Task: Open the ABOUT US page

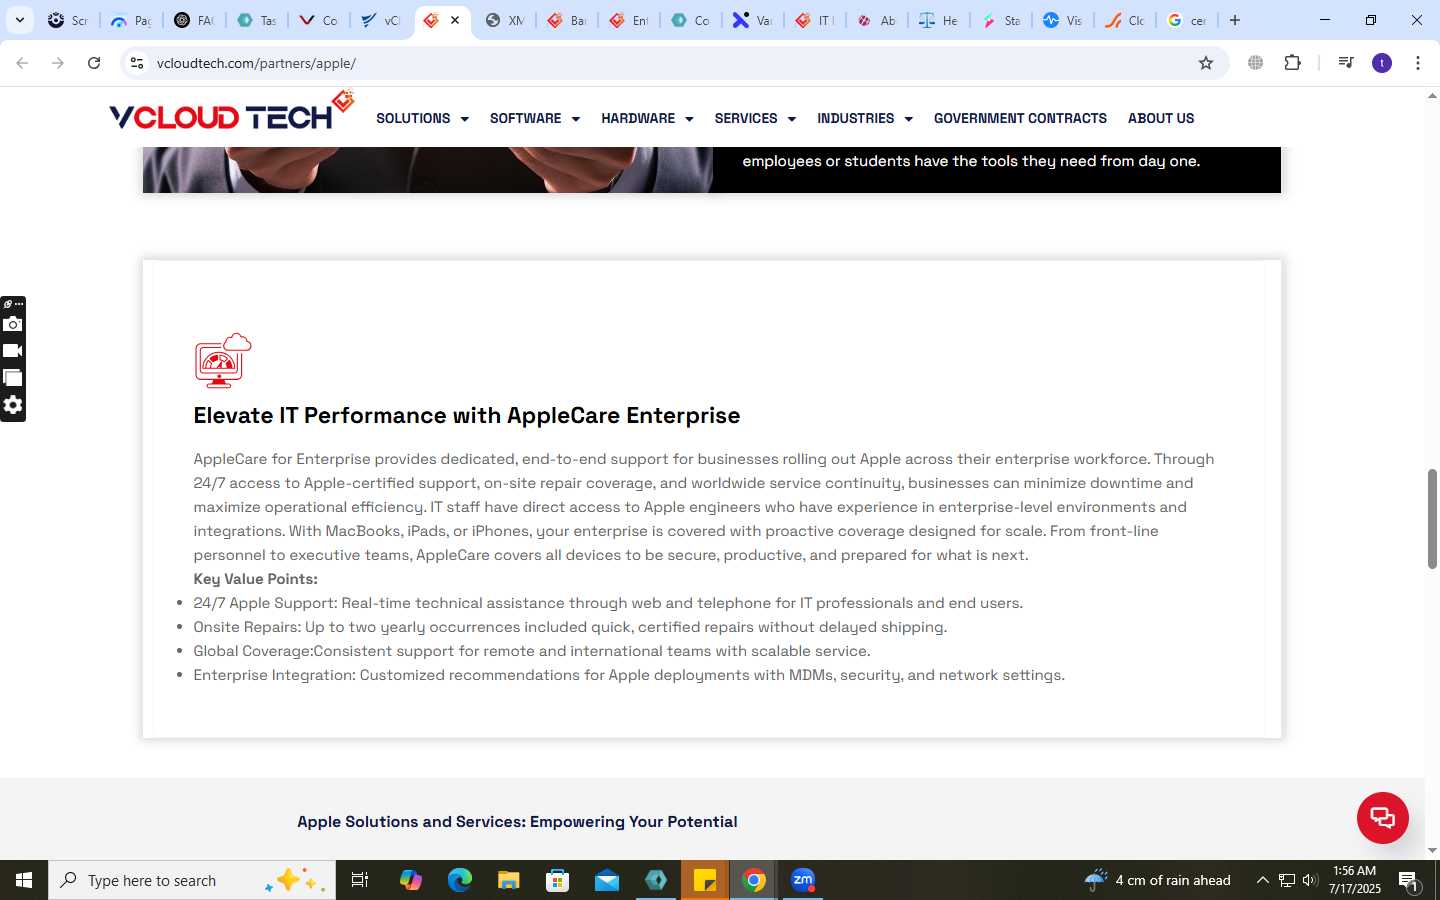Action: coord(1161,118)
